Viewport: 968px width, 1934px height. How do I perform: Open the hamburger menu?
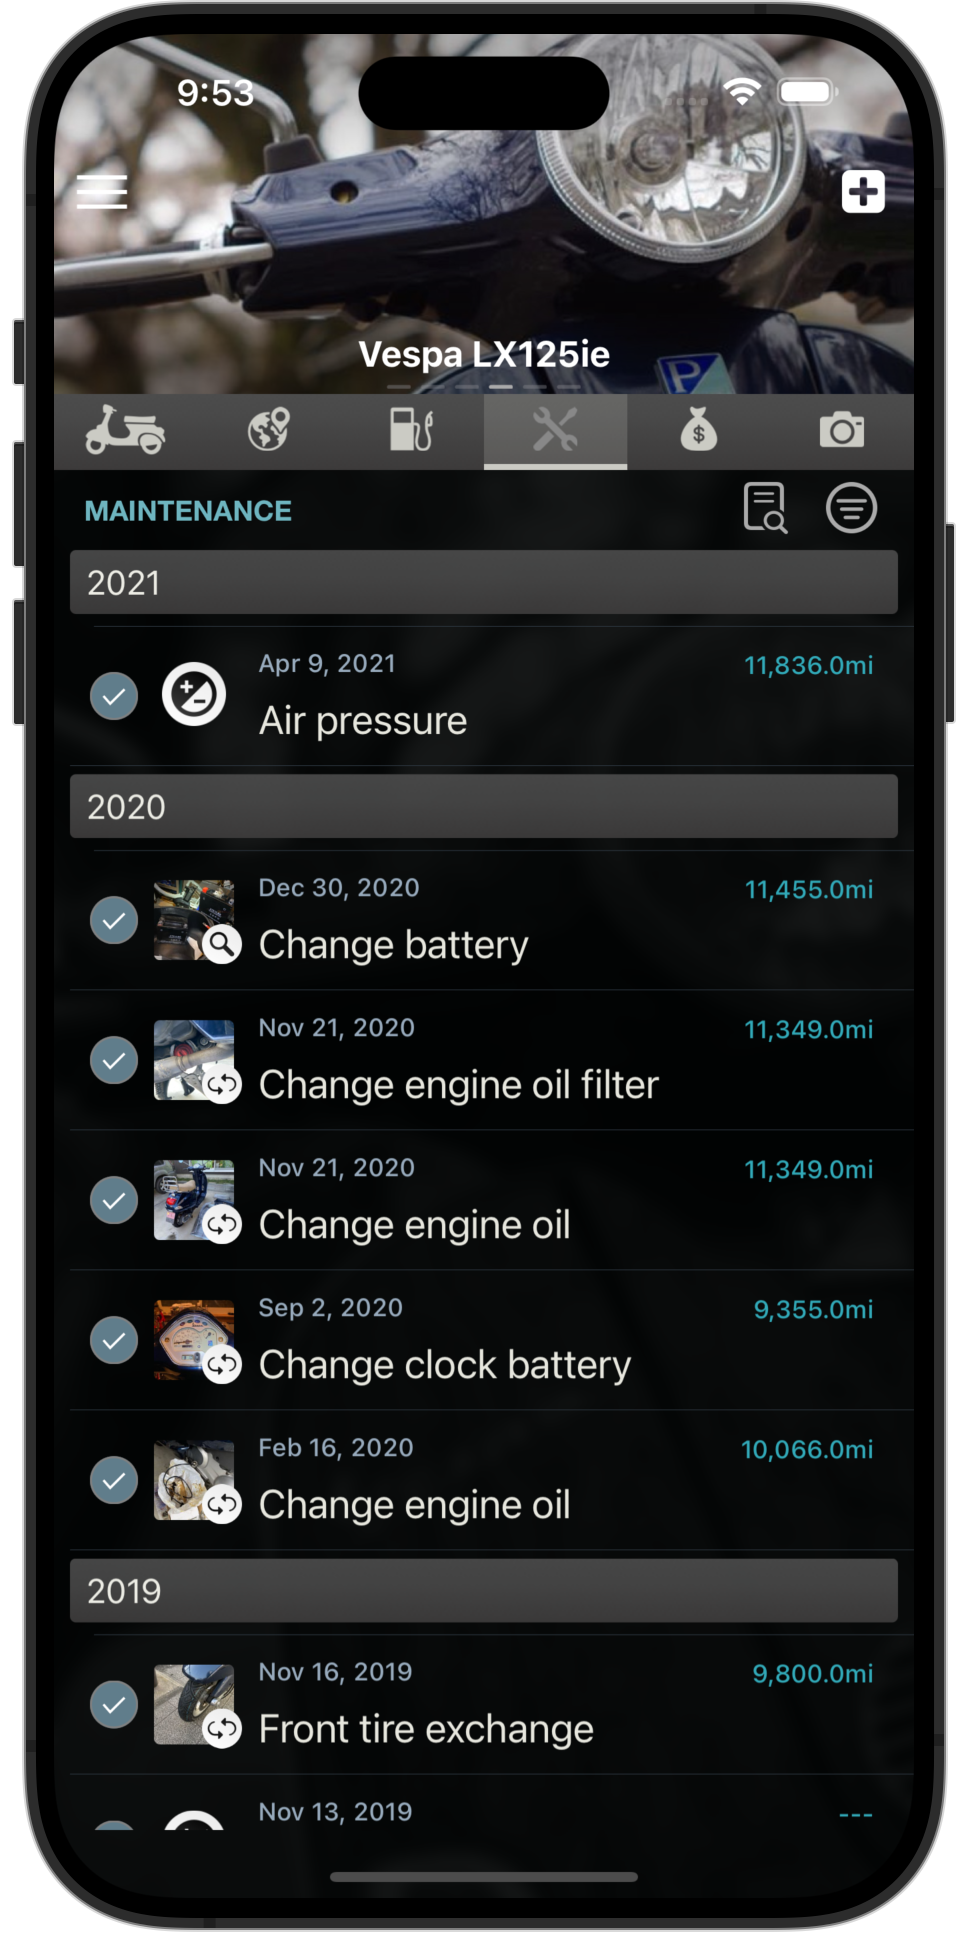pyautogui.click(x=102, y=191)
